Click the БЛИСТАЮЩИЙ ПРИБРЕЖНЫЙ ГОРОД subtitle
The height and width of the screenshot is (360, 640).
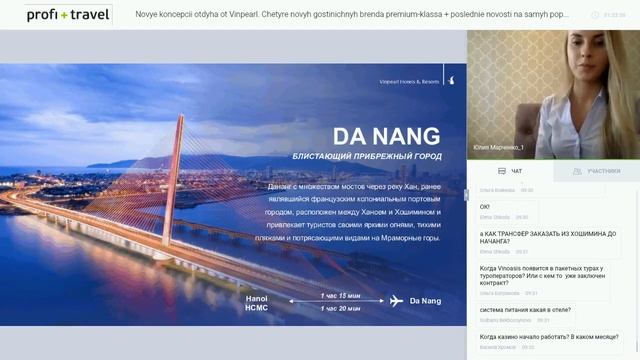367,156
